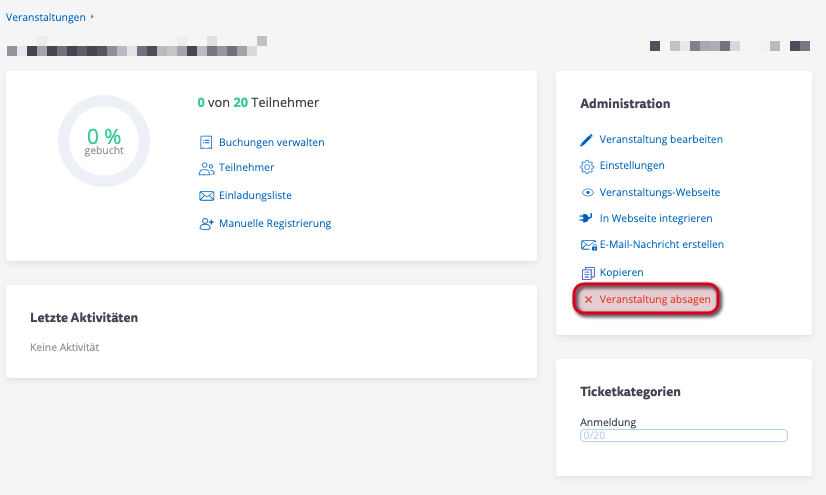Expand the arrow next to Veranstaltungen breadcrumb
826x495 pixels.
93,17
